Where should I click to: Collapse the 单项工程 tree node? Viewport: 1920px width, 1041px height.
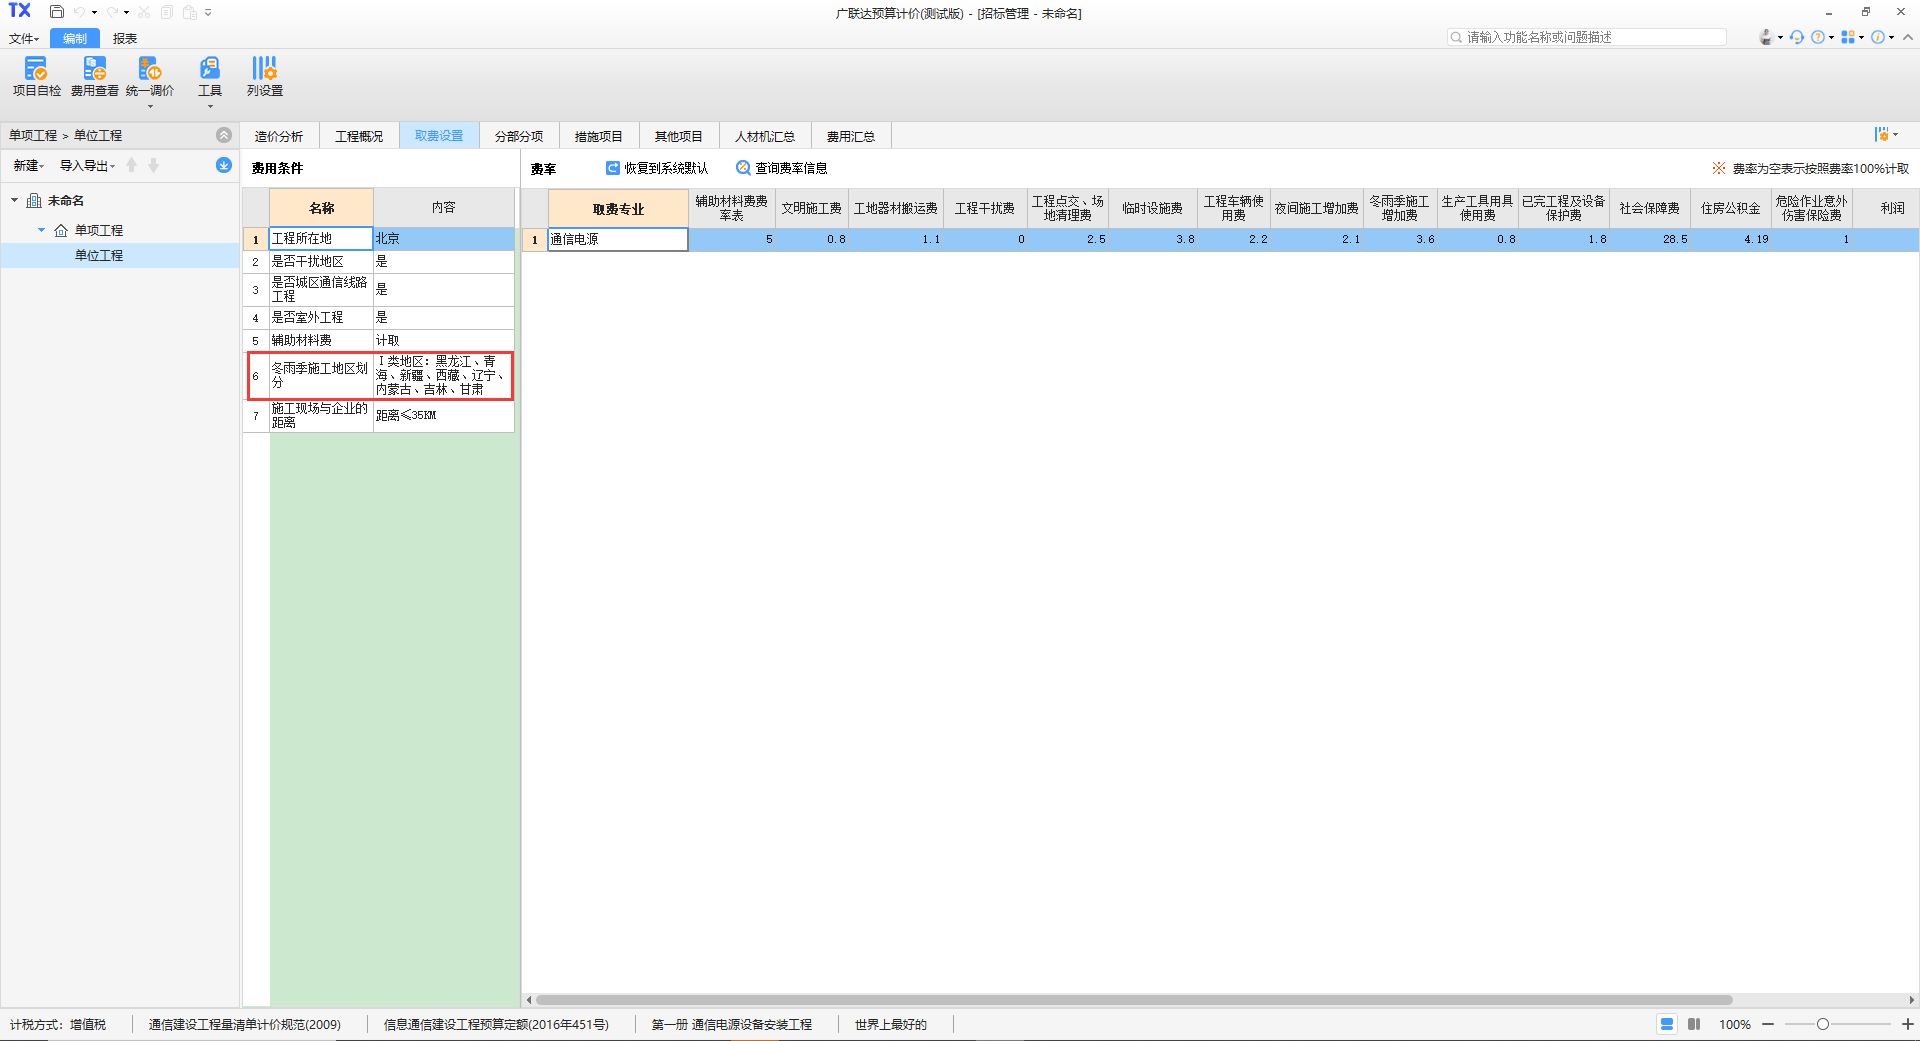click(x=41, y=230)
